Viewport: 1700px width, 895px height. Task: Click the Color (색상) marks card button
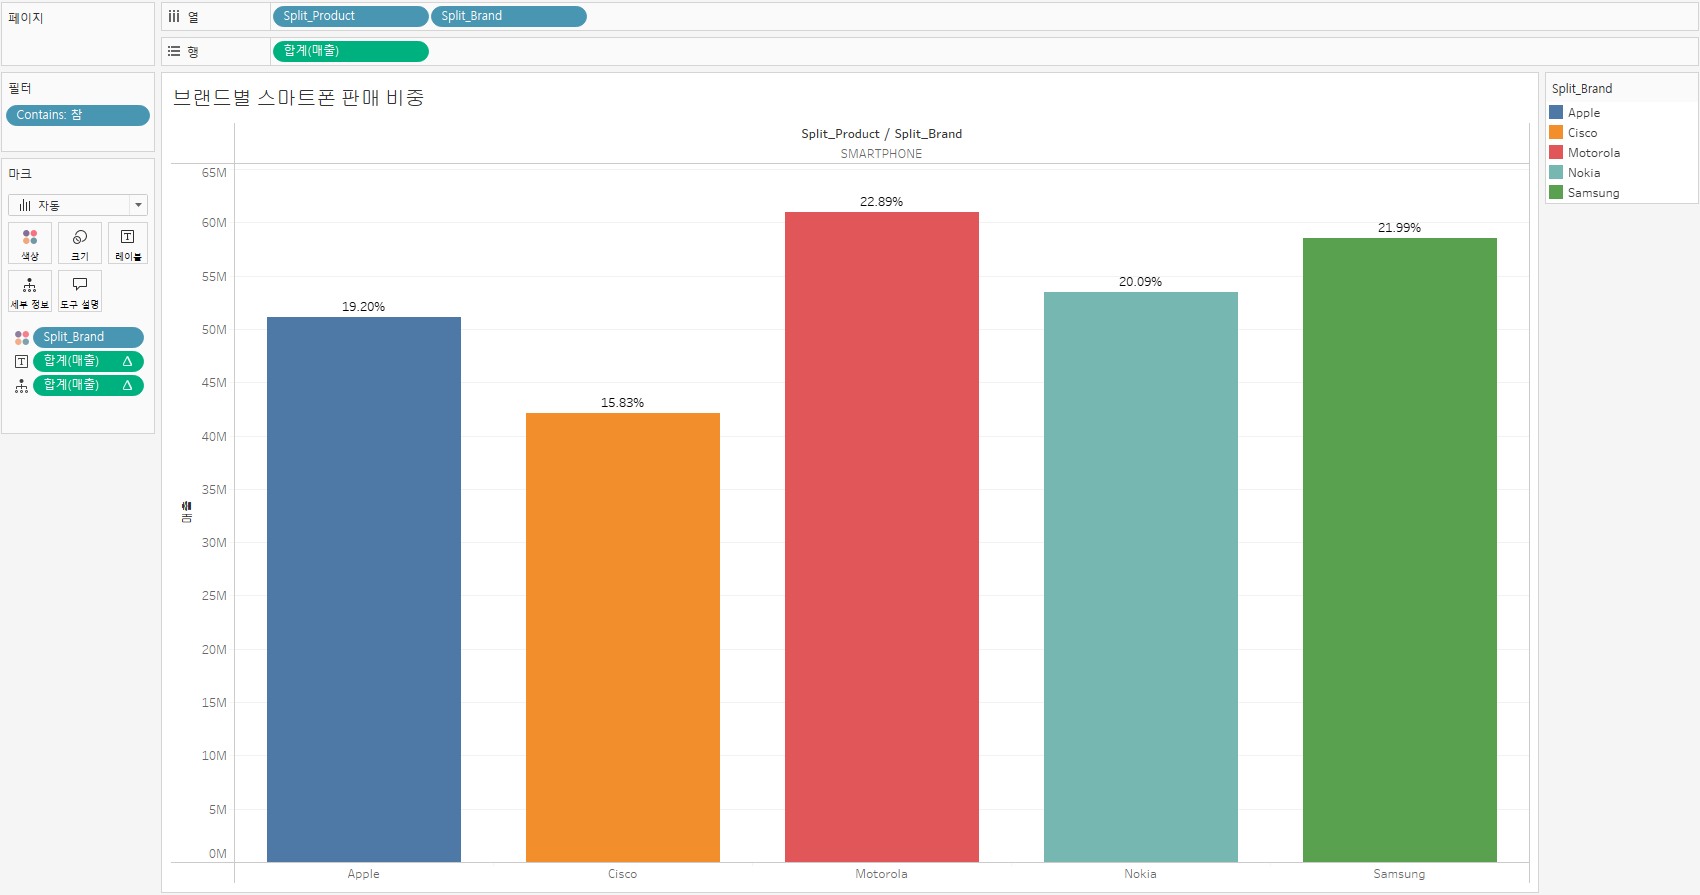tap(30, 243)
